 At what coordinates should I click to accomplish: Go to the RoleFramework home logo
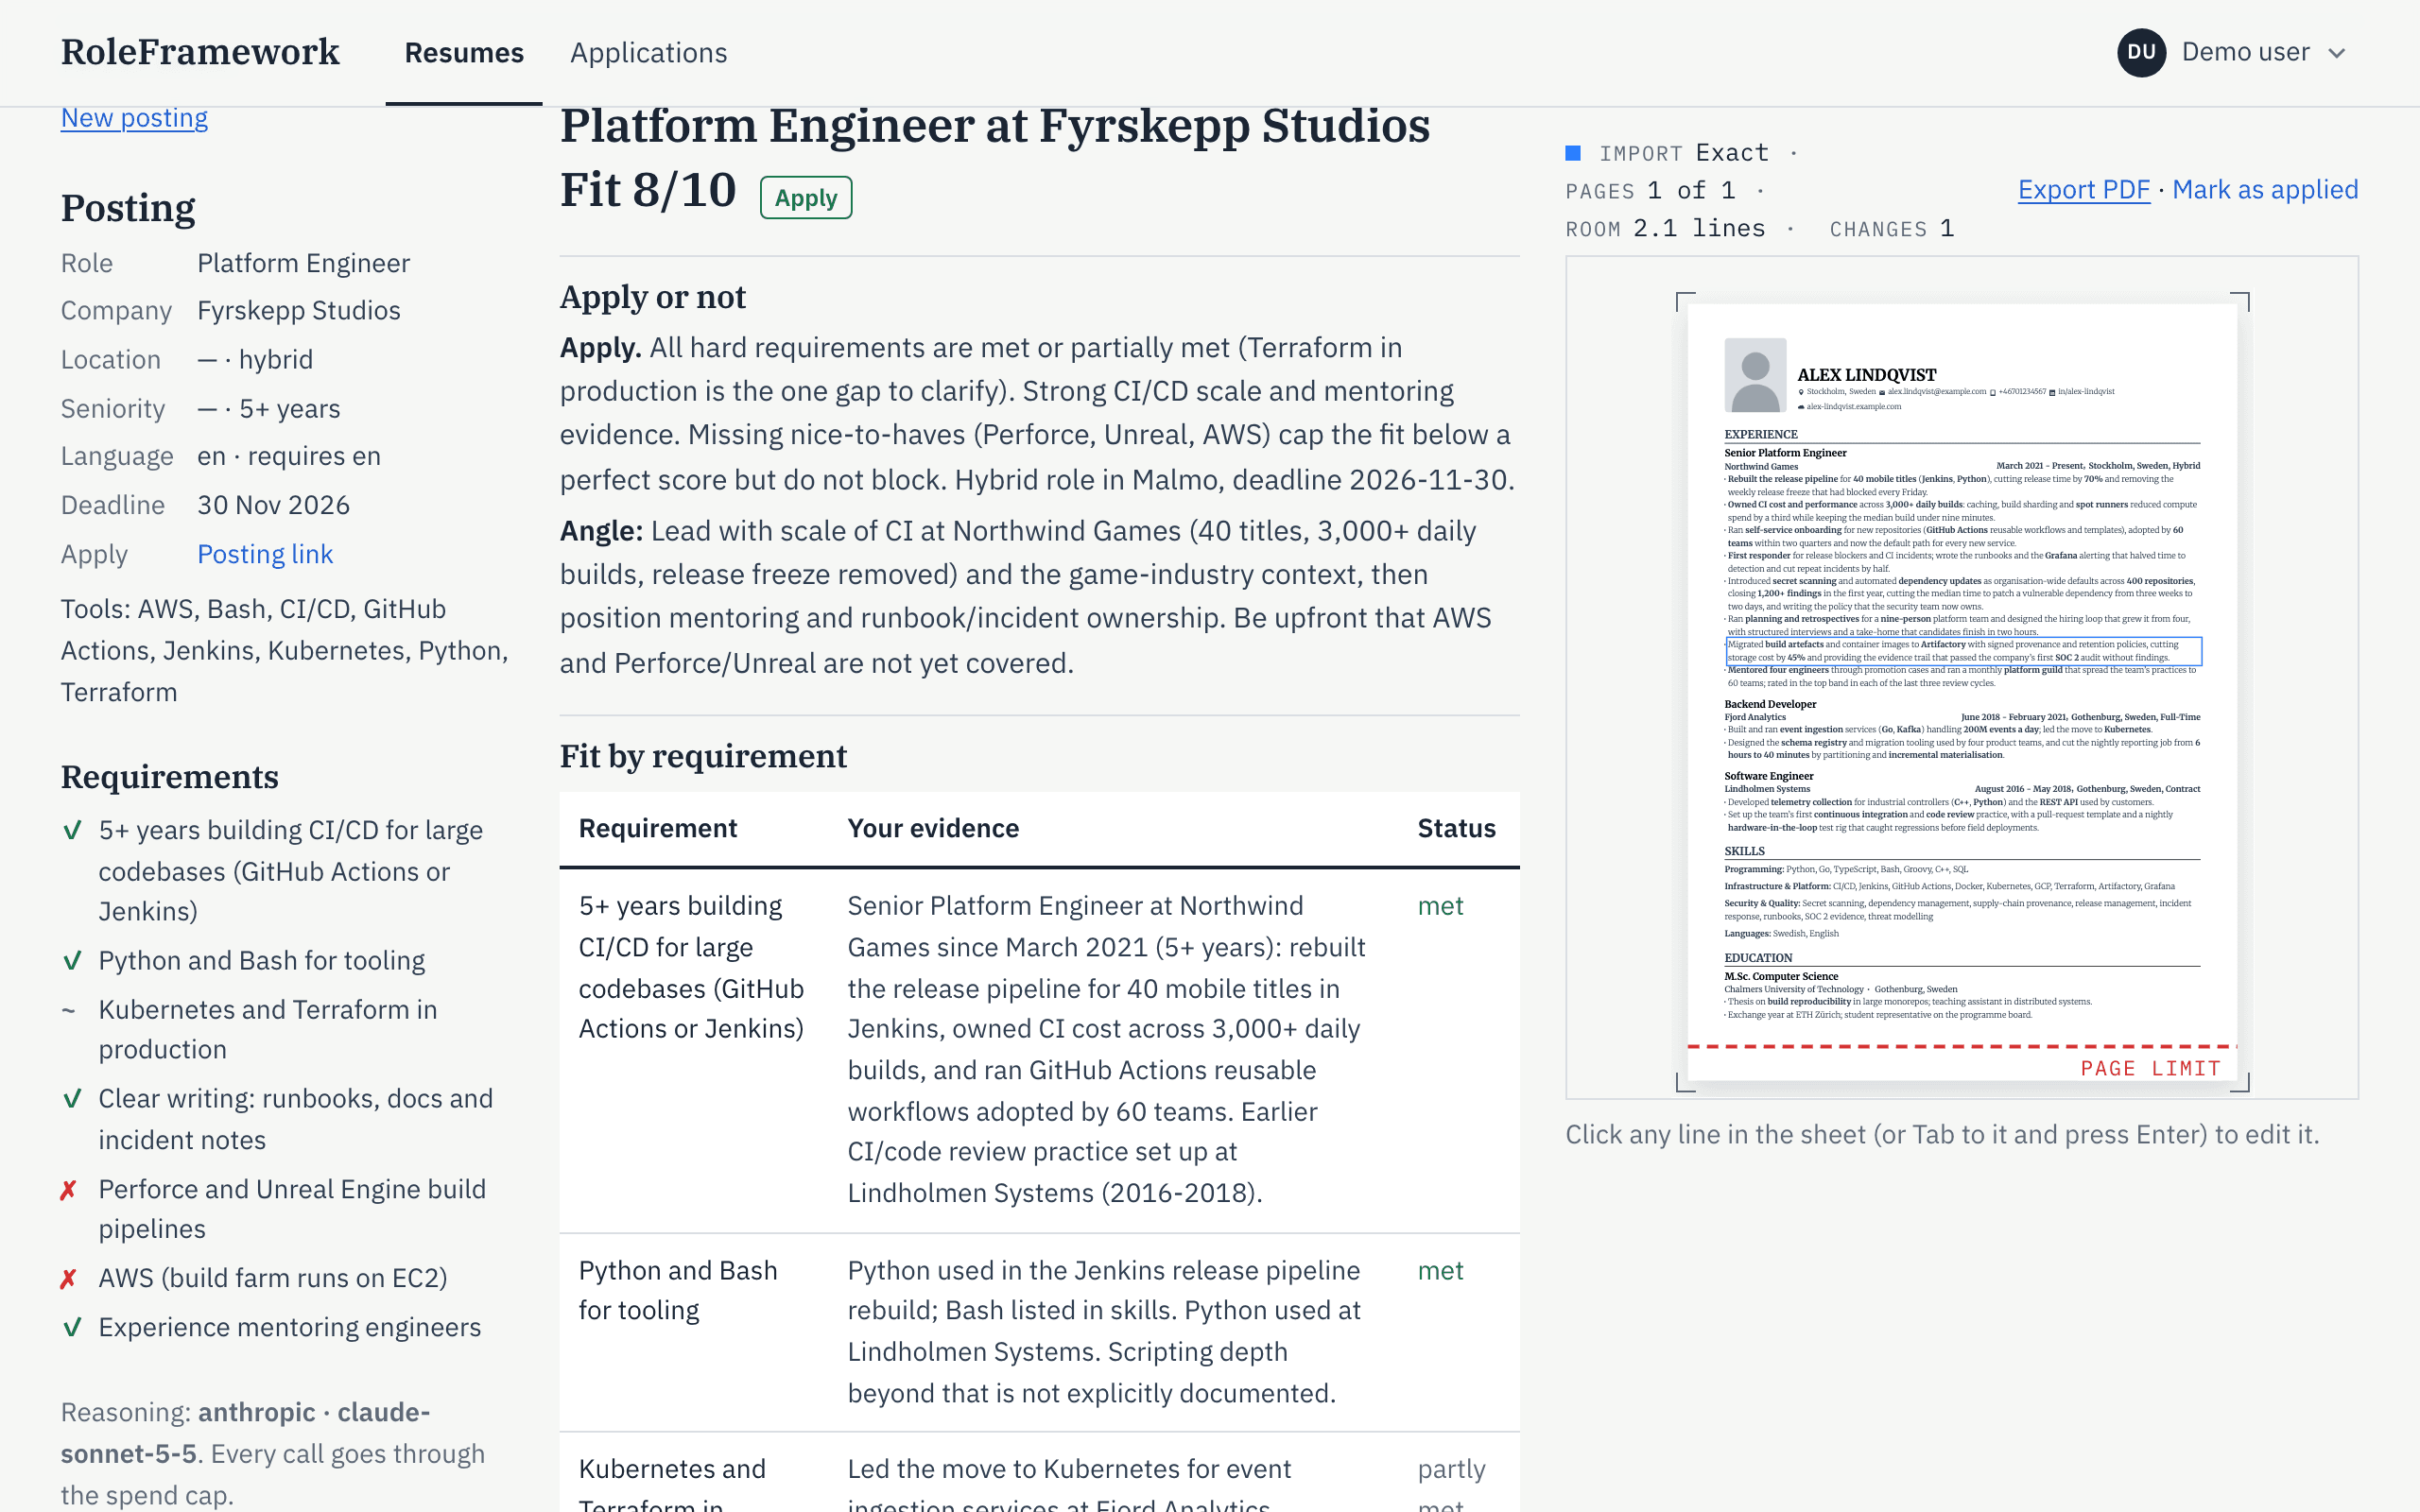coord(200,52)
